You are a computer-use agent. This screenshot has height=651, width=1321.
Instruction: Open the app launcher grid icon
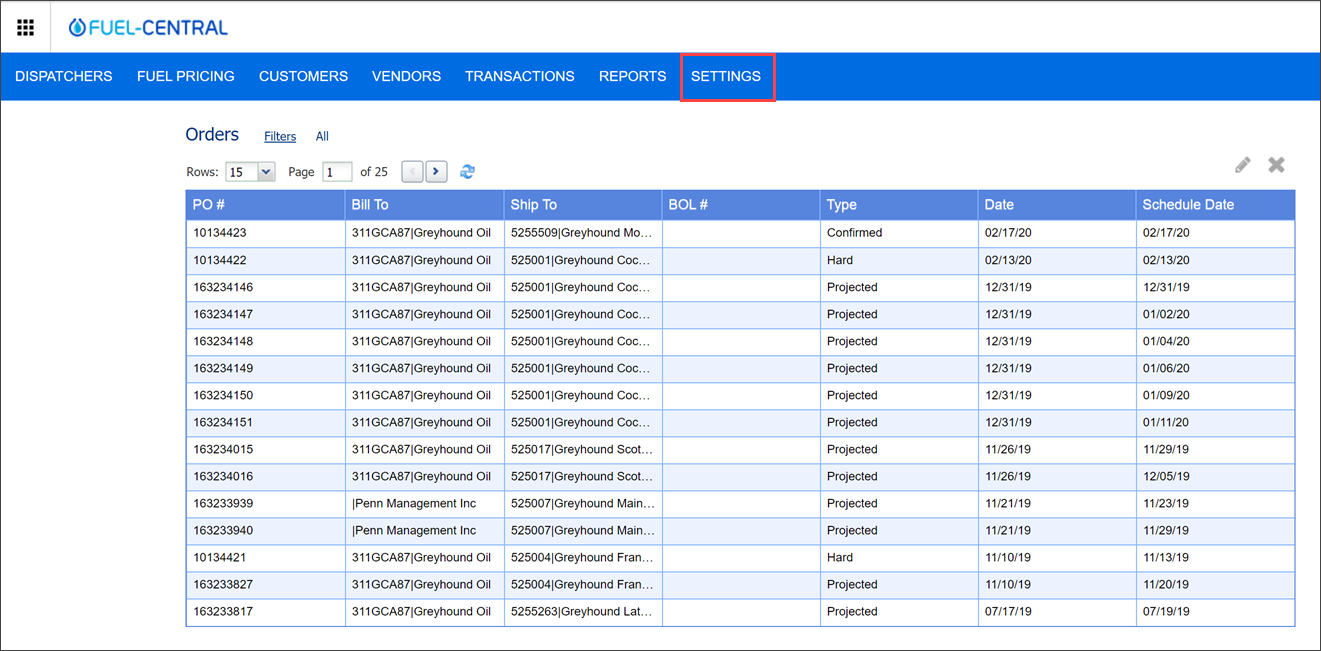tap(26, 28)
